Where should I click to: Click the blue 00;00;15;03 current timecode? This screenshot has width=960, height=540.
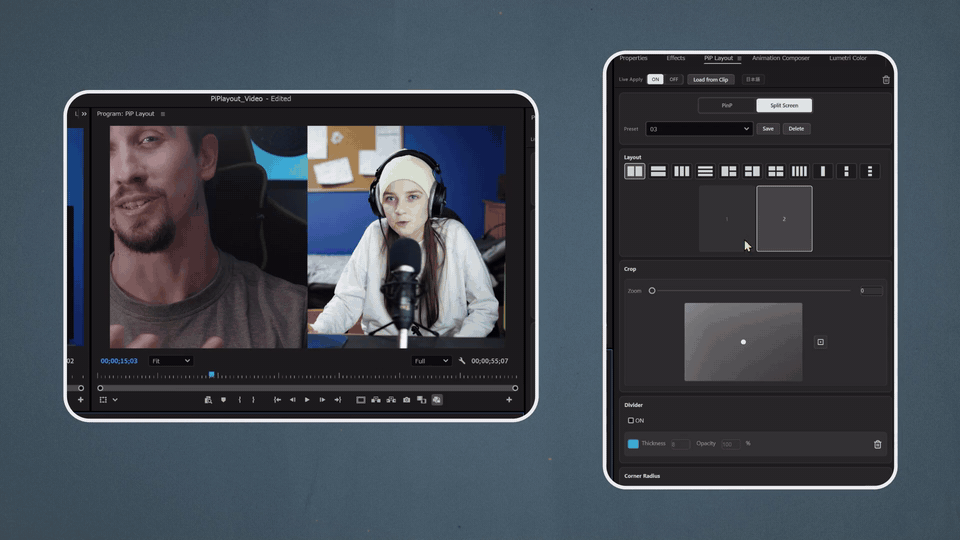pyautogui.click(x=119, y=361)
